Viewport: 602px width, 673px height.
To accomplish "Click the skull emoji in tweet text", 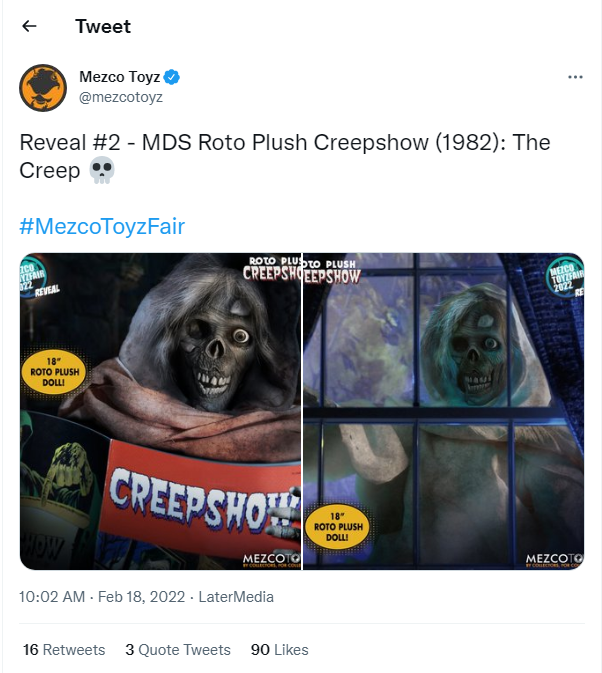I will coord(102,170).
